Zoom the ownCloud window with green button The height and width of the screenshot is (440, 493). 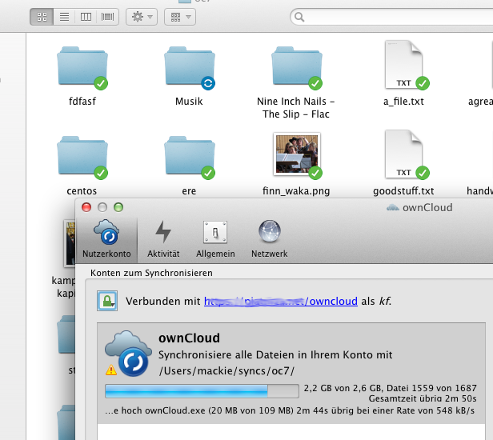pos(118,207)
